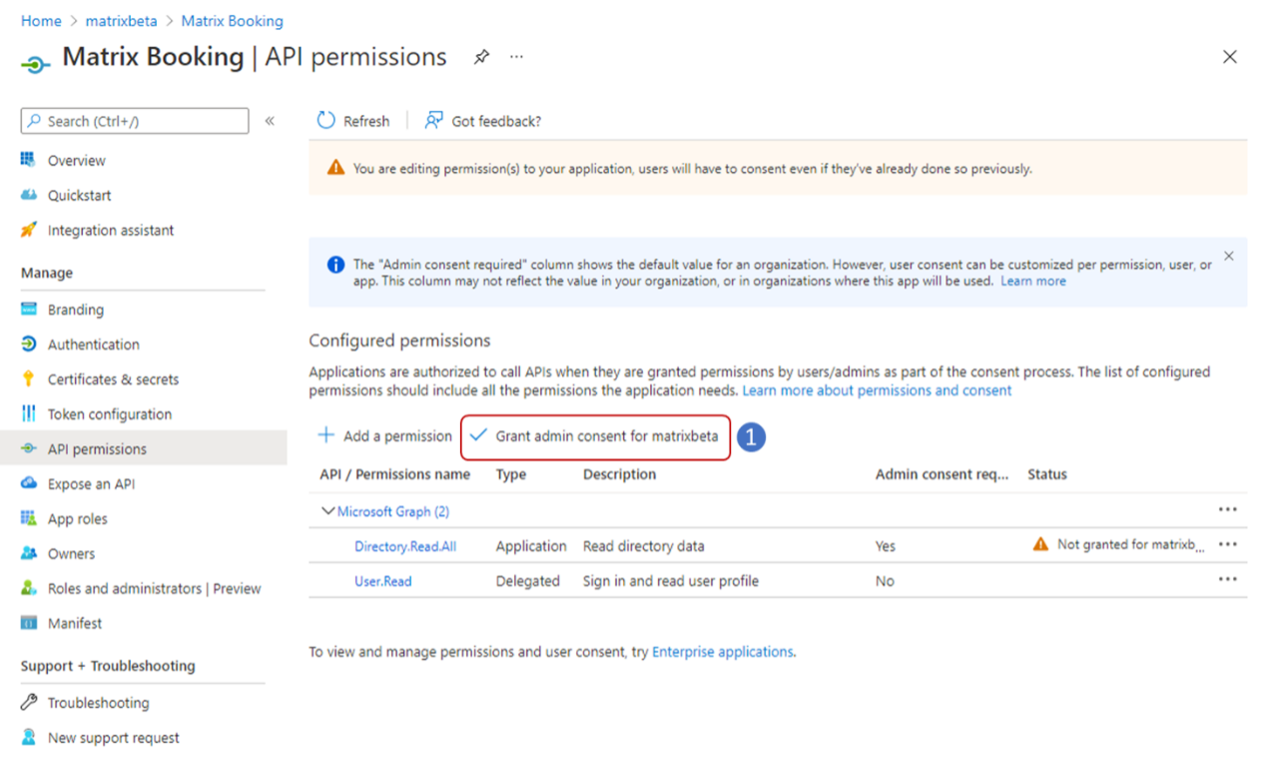The width and height of the screenshot is (1271, 760).
Task: Open the Learn more link in info banner
Action: pyautogui.click(x=1033, y=281)
